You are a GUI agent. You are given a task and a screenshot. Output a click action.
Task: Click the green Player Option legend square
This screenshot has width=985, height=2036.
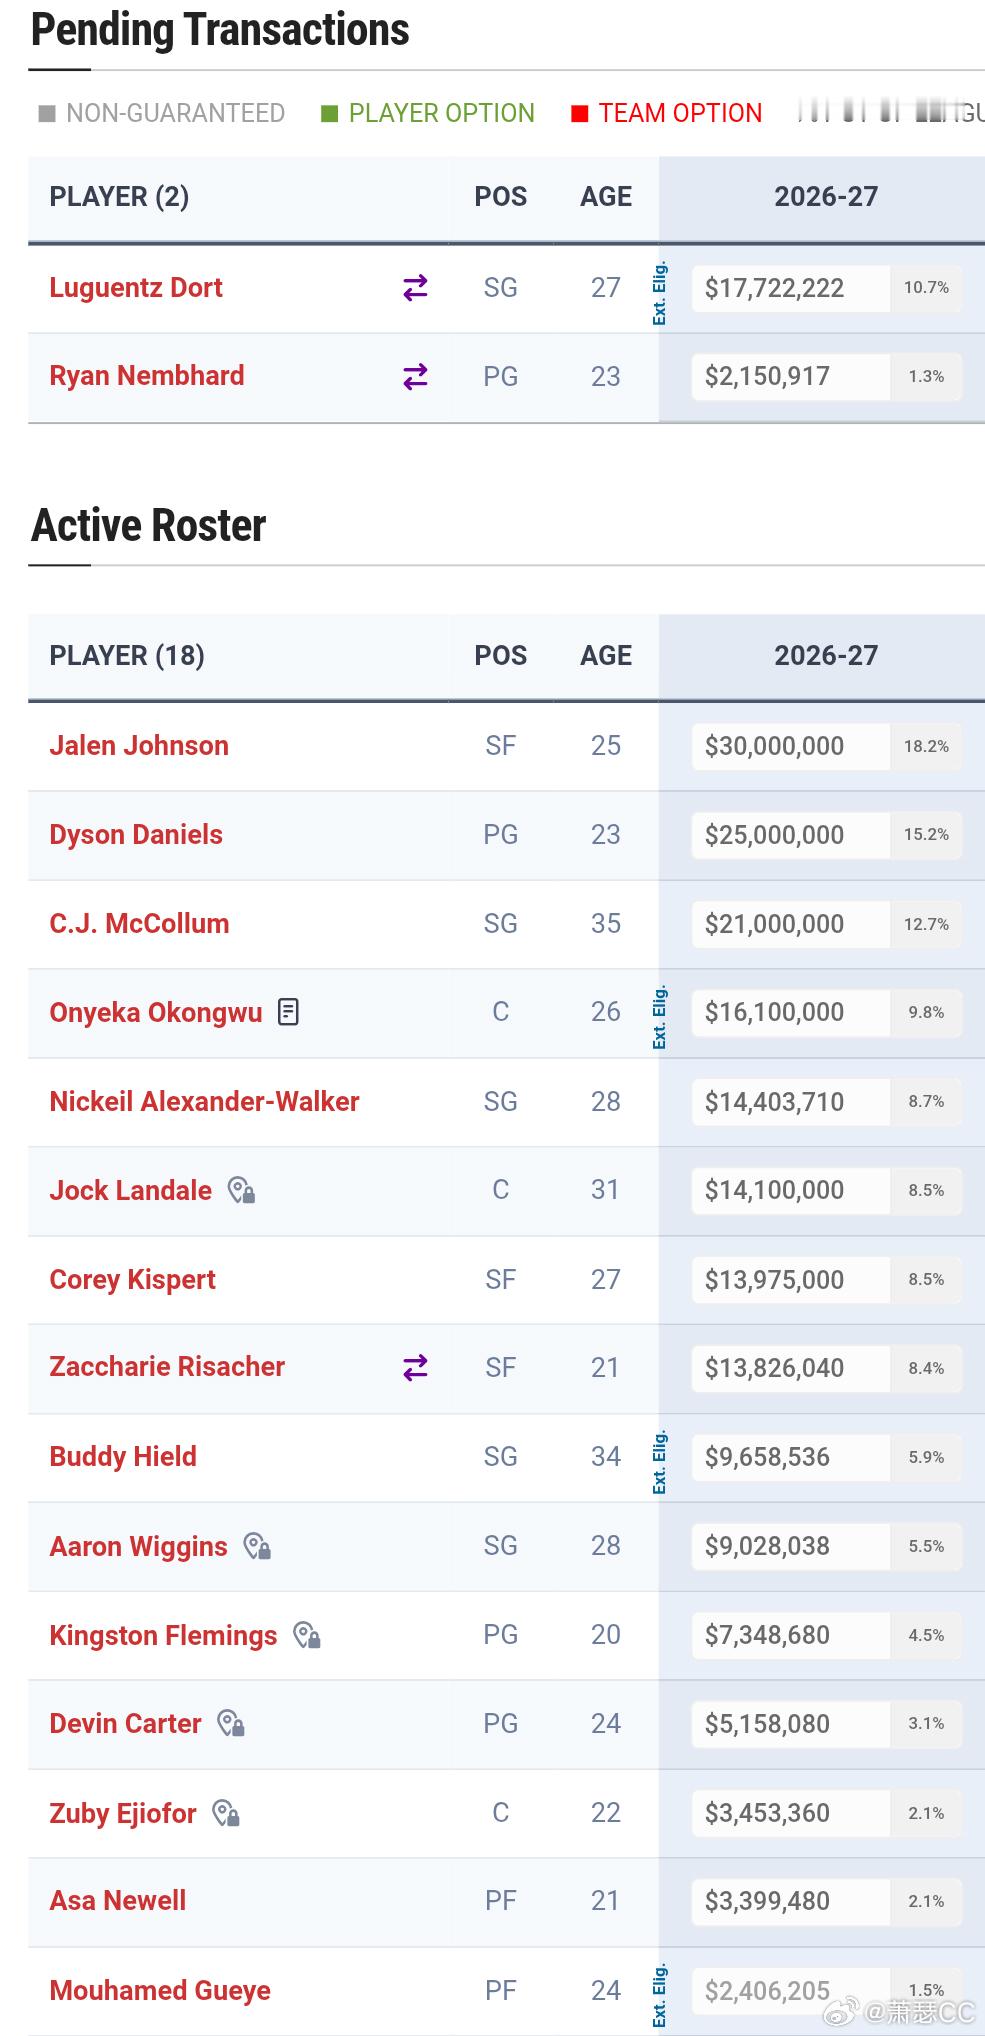click(329, 114)
